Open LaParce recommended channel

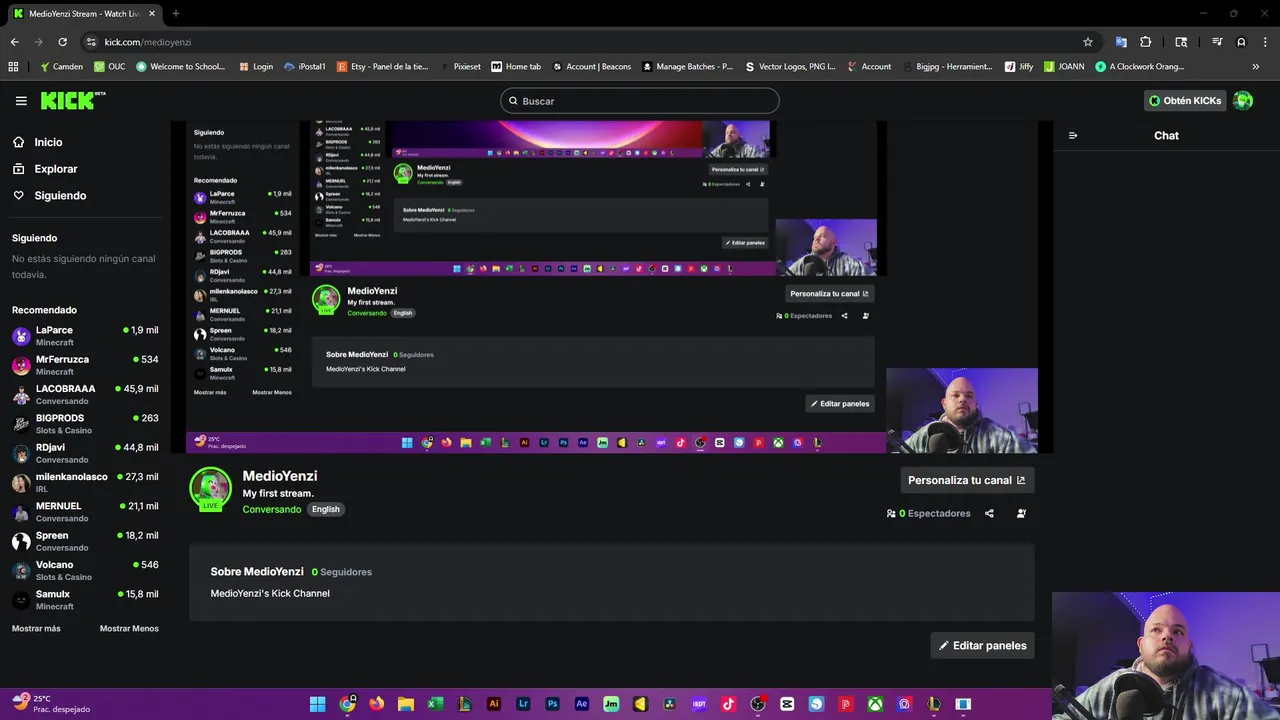85,336
